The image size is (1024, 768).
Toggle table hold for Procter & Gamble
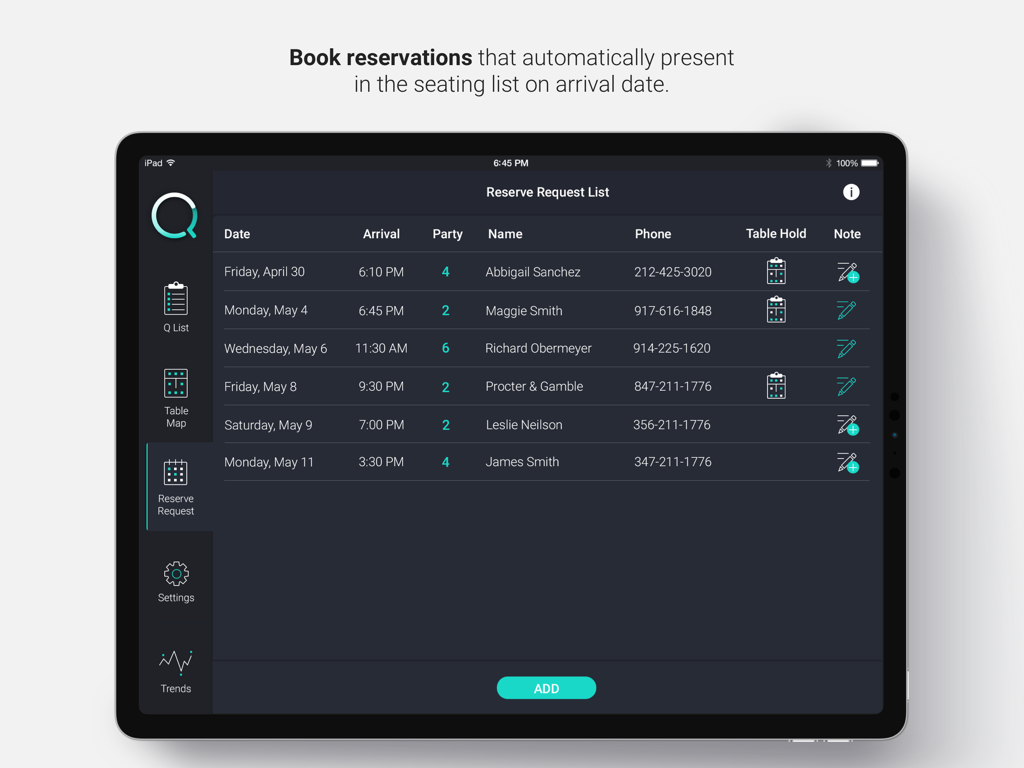(x=776, y=386)
